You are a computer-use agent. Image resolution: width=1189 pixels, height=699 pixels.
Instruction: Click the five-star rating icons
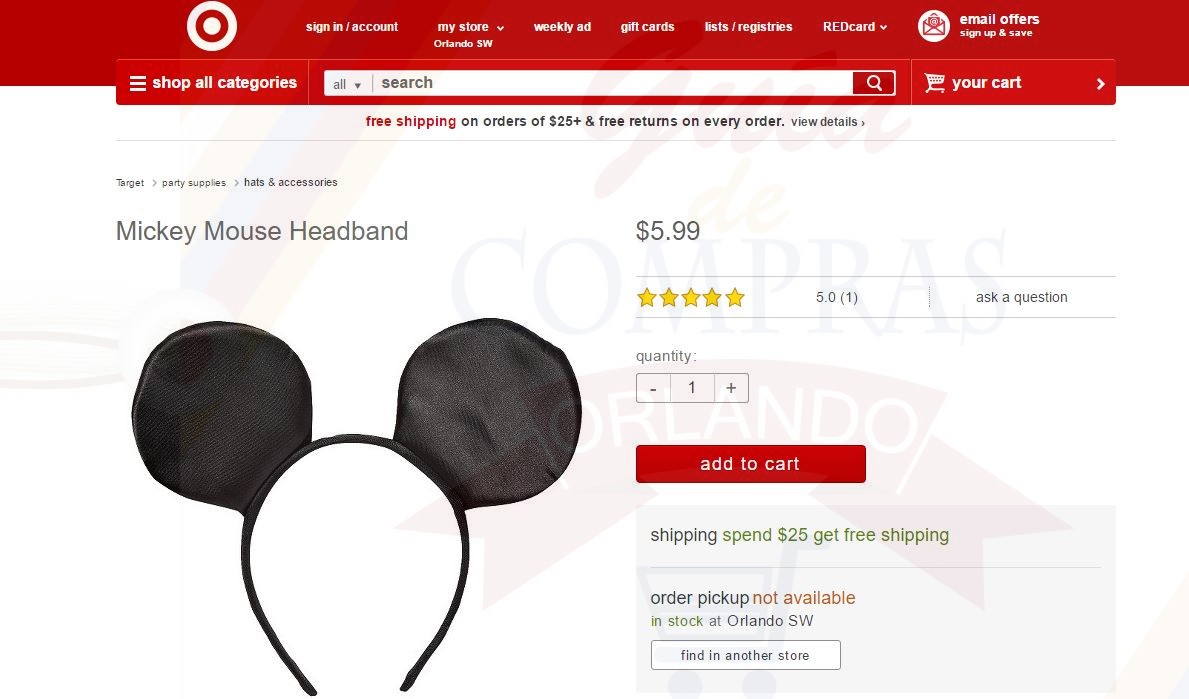click(x=691, y=297)
